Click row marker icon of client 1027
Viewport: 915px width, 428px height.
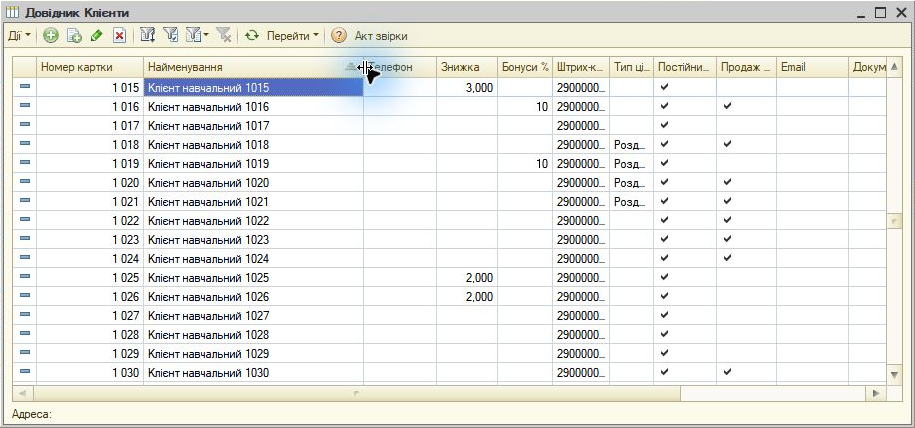tap(25, 314)
